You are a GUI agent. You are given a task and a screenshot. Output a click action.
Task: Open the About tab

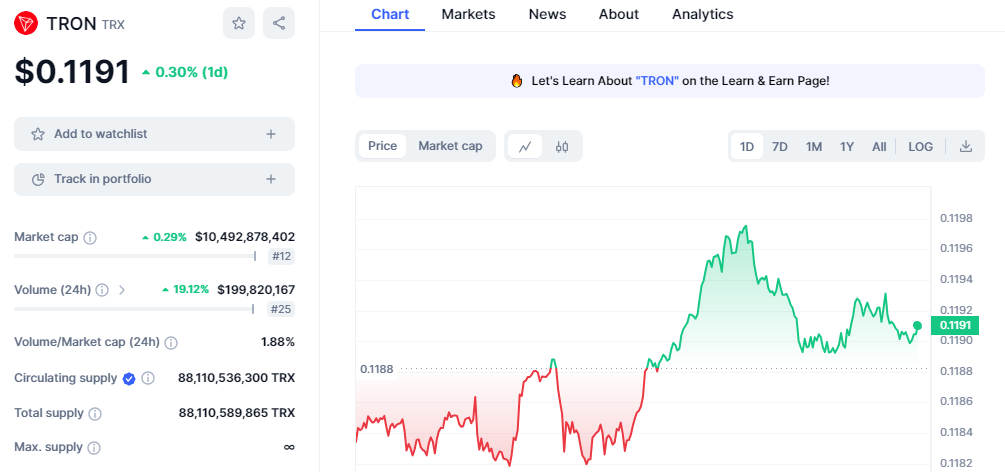tap(619, 14)
